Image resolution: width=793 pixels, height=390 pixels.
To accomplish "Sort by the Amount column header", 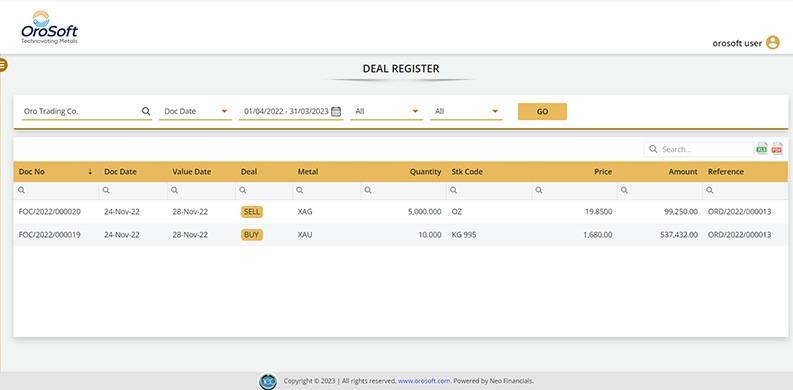I will (x=683, y=172).
